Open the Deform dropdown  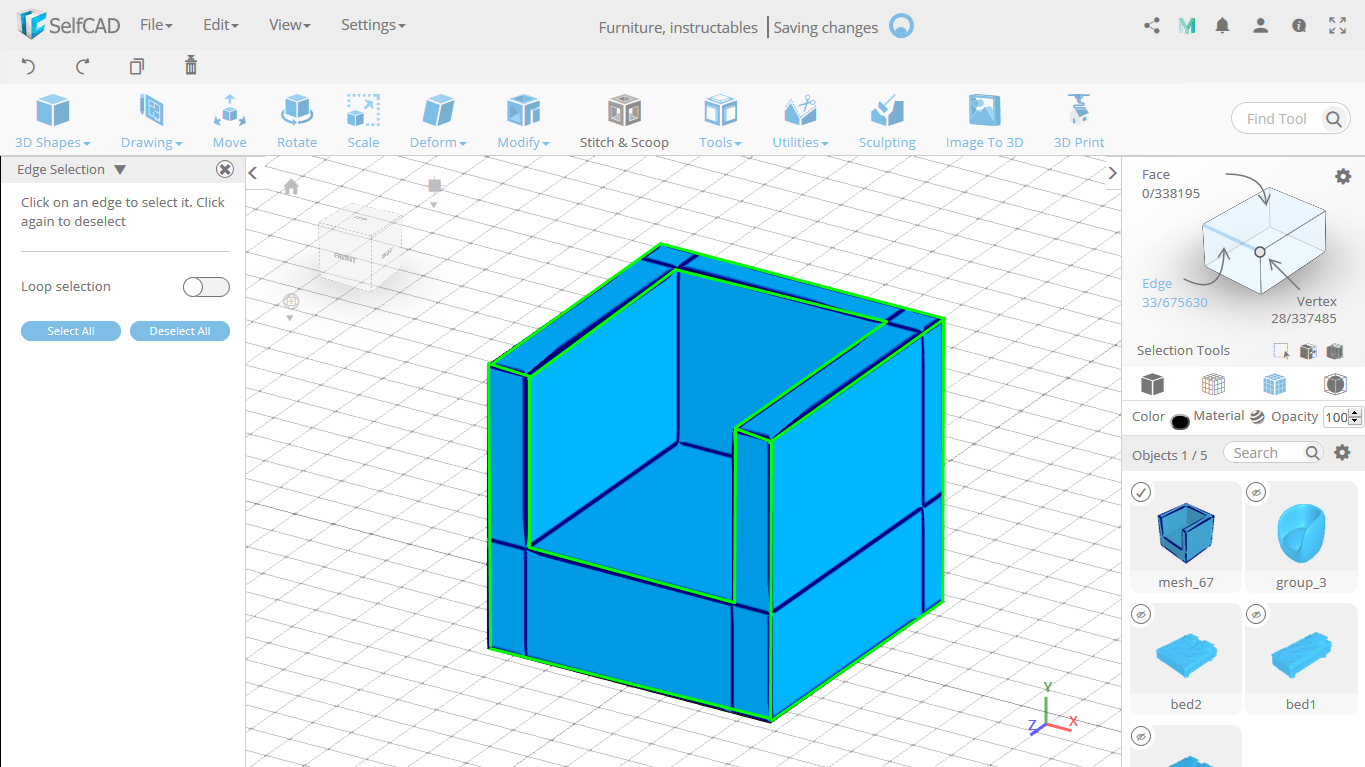438,121
